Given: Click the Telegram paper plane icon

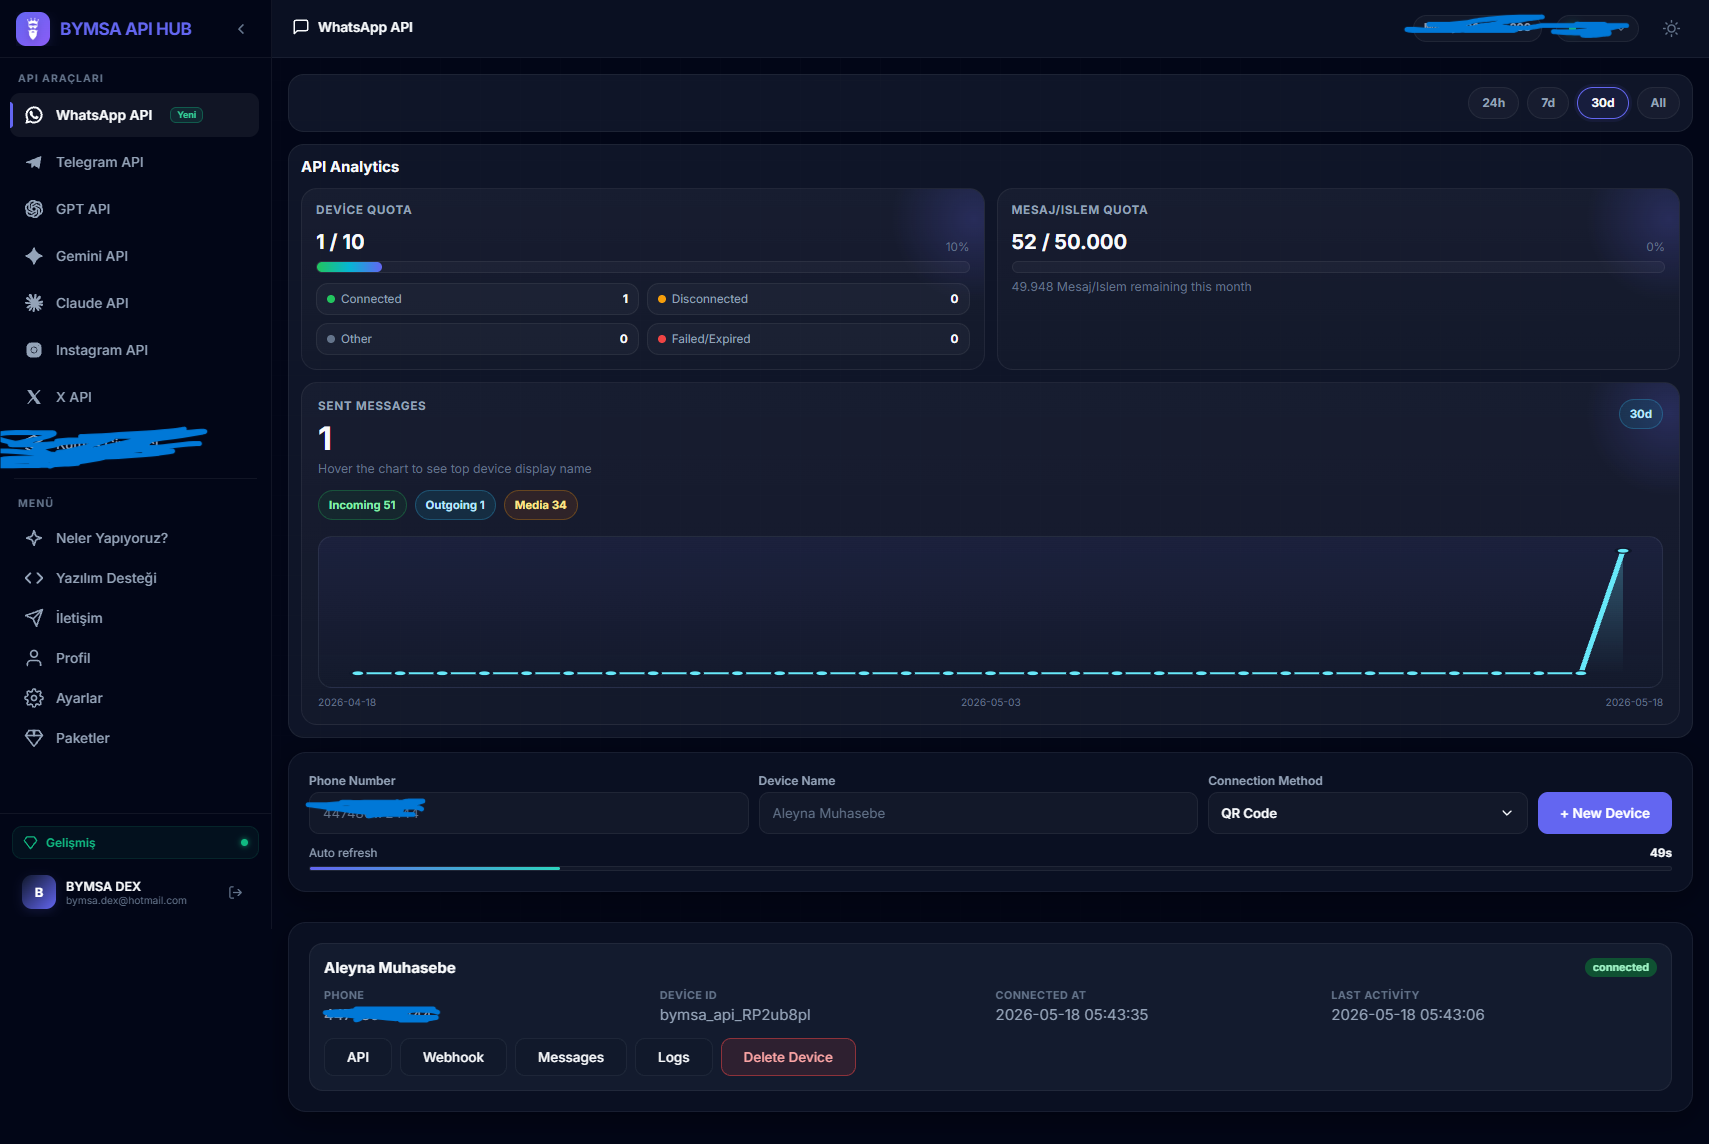Looking at the screenshot, I should (x=34, y=162).
